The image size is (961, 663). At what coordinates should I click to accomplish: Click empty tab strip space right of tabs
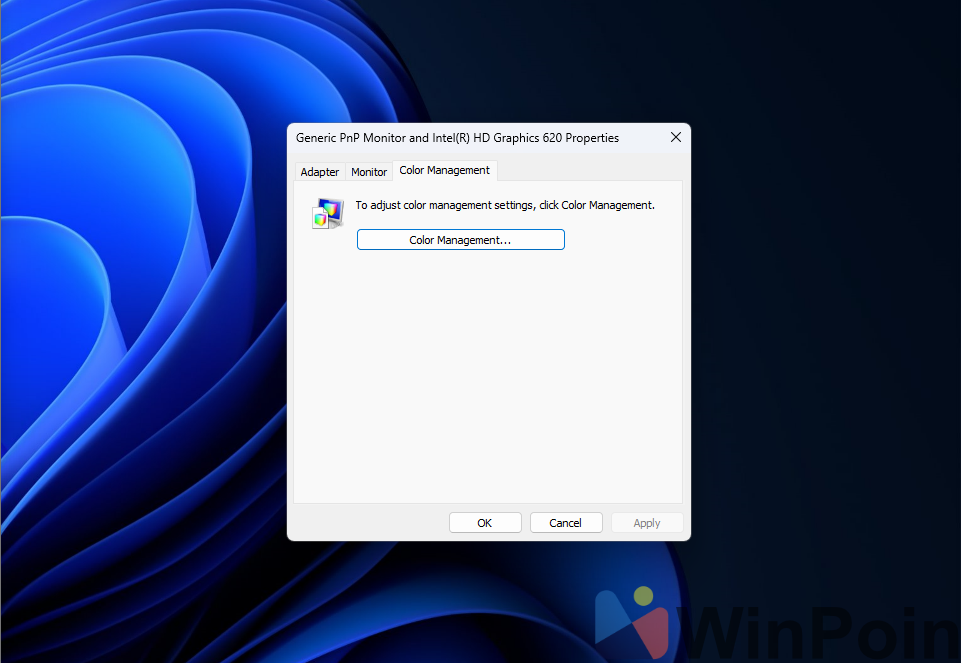[x=590, y=171]
